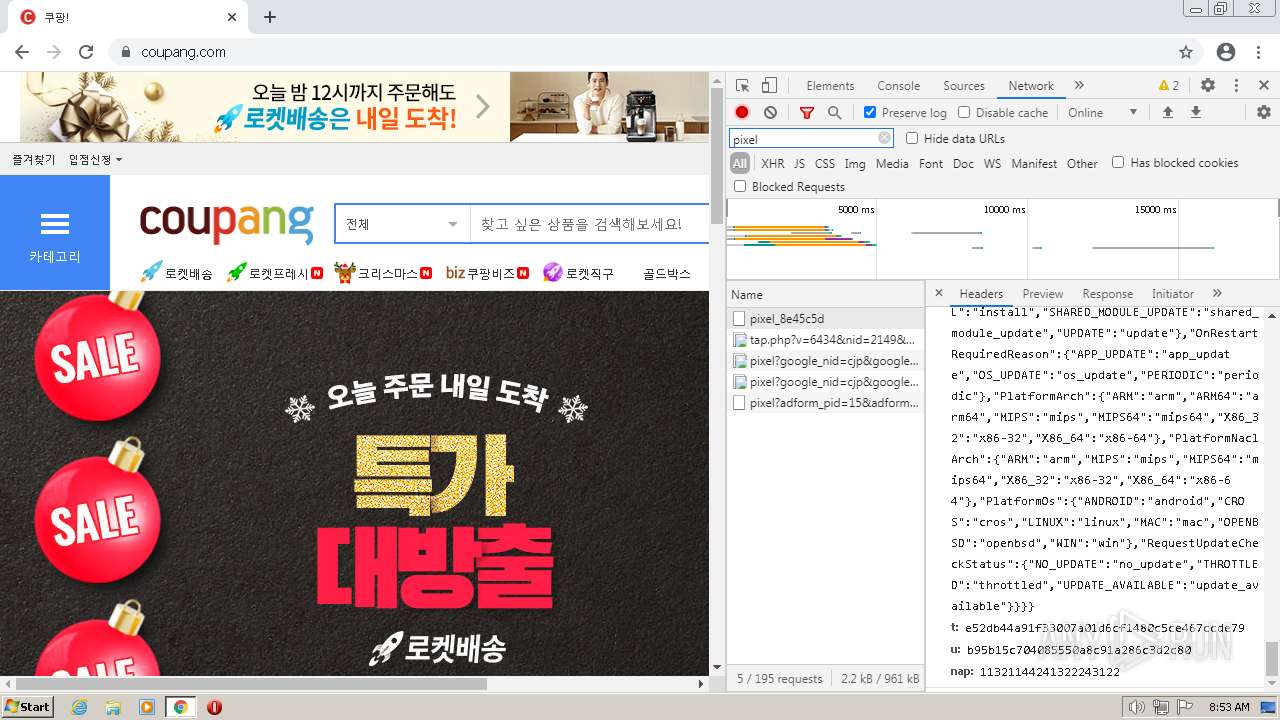This screenshot has width=1280, height=720.
Task: Check the Blocked Requests checkbox
Action: [740, 186]
